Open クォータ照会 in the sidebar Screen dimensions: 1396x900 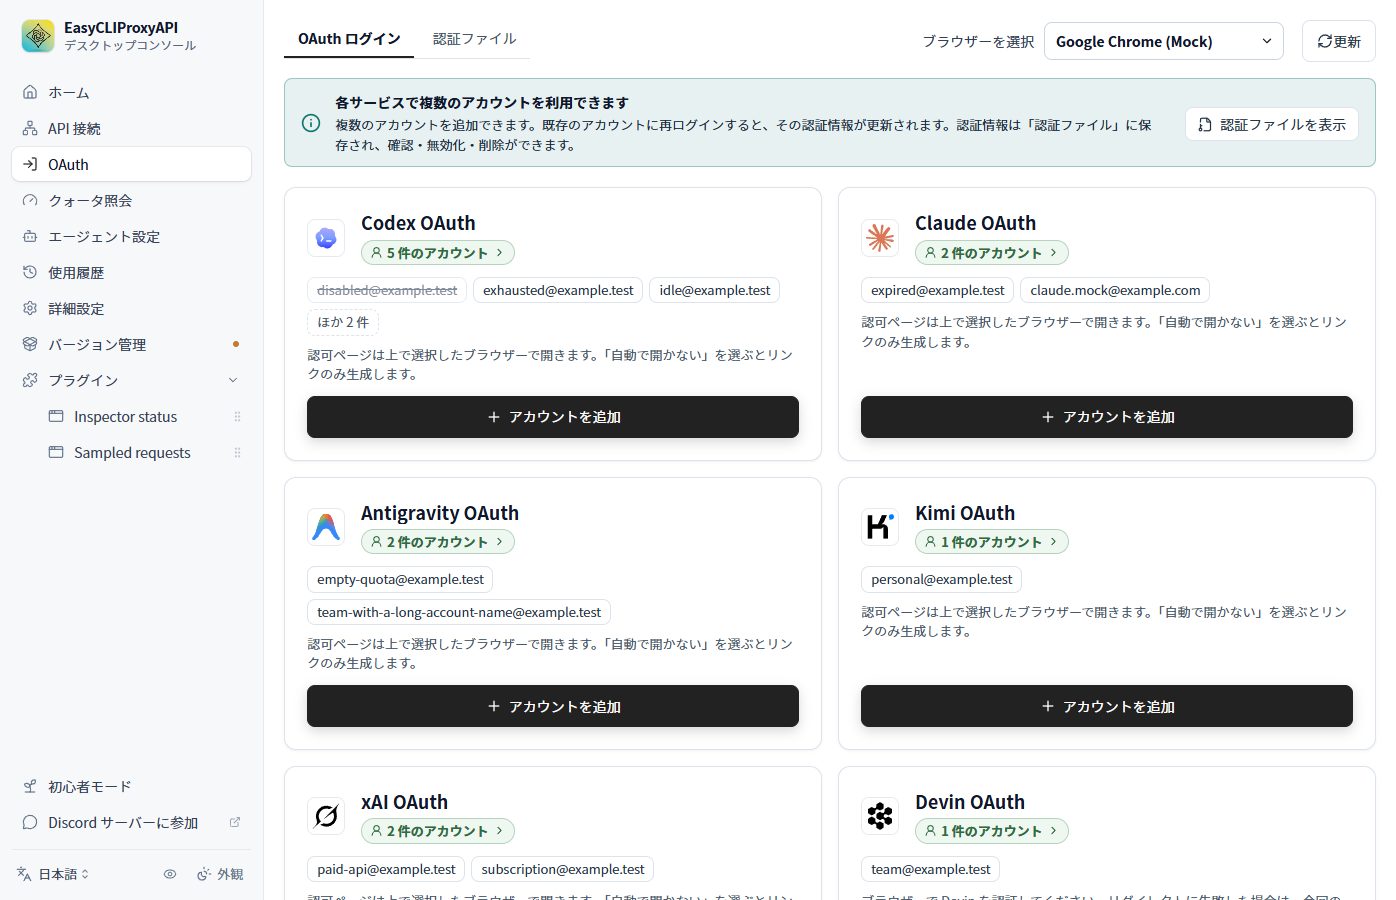click(131, 200)
